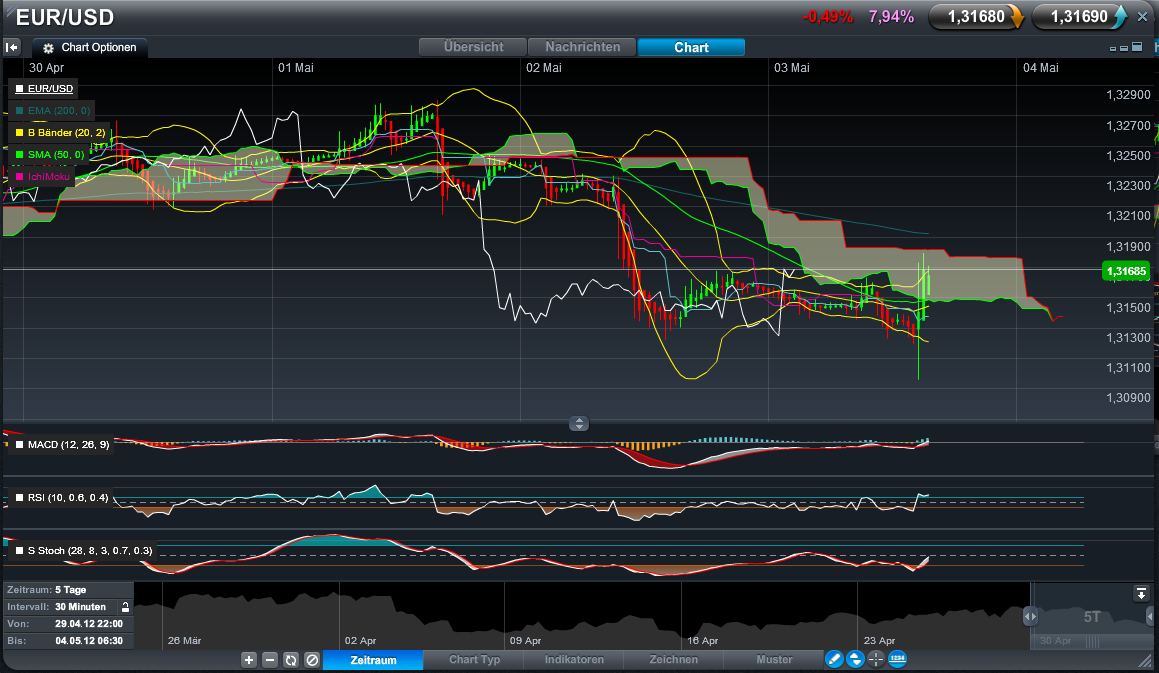Viewport: 1159px width, 673px height.
Task: Click the sell price 1,31680 button
Action: click(976, 17)
